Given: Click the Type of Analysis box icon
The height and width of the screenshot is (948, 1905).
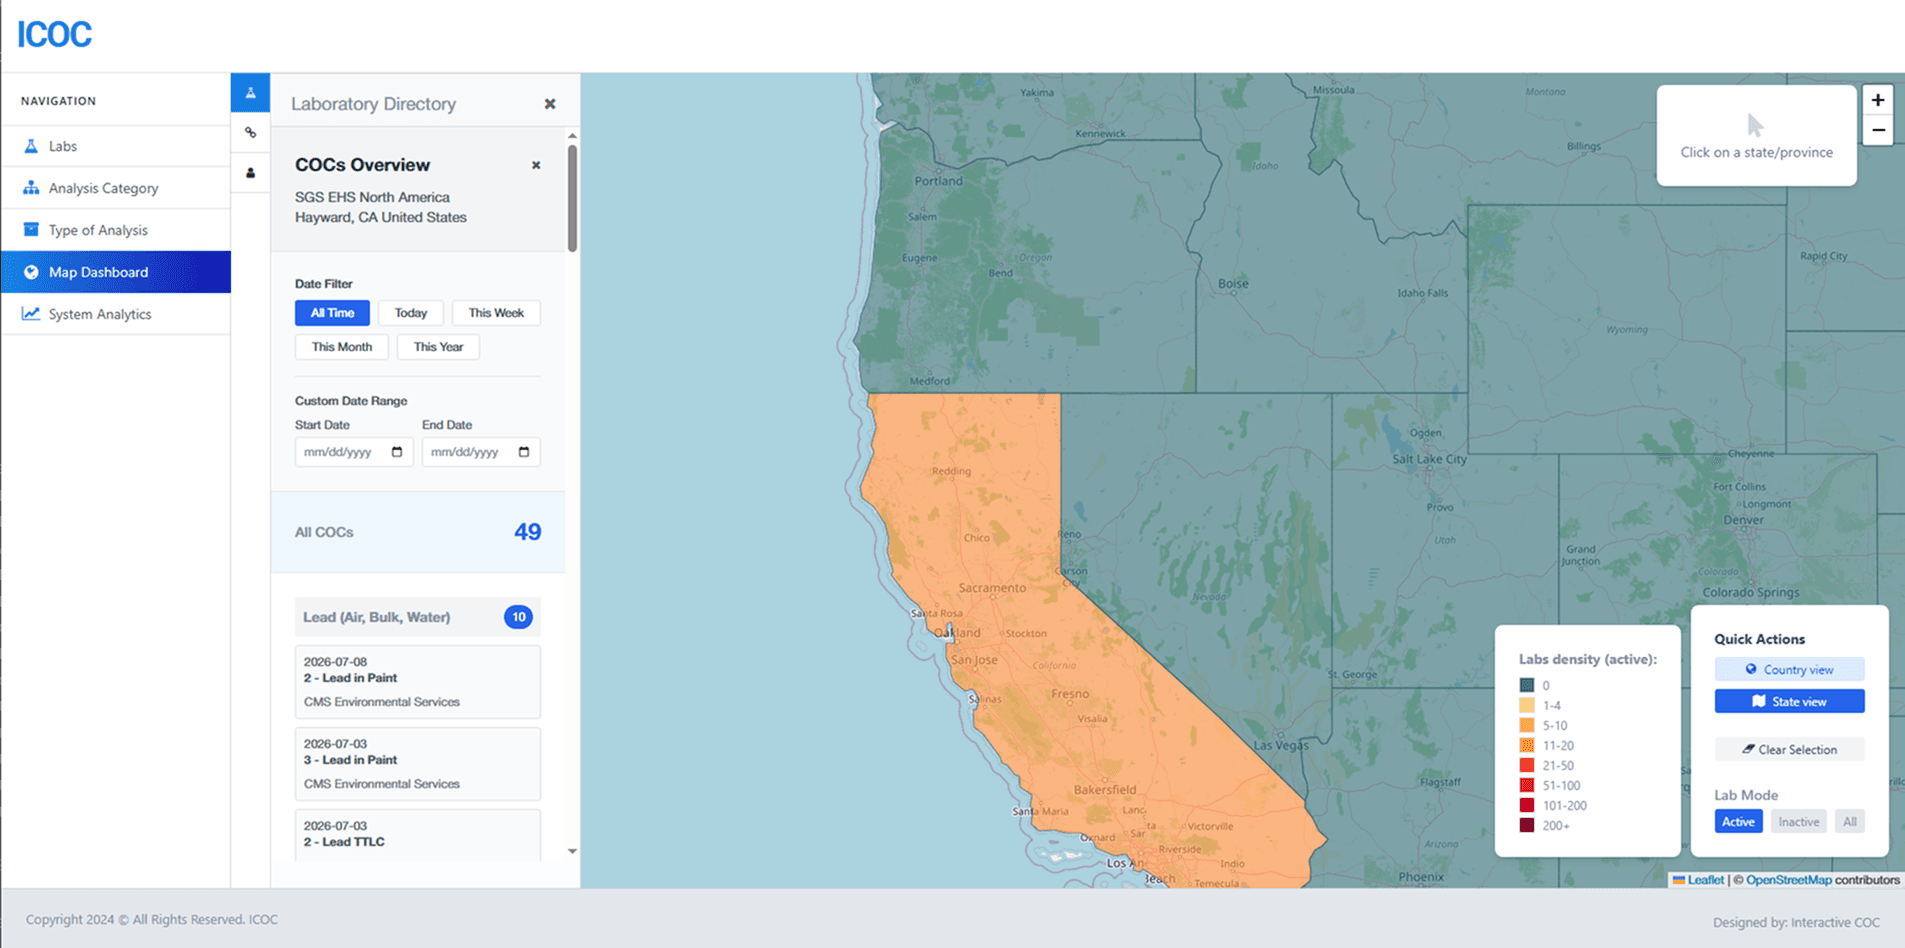Looking at the screenshot, I should pos(31,230).
